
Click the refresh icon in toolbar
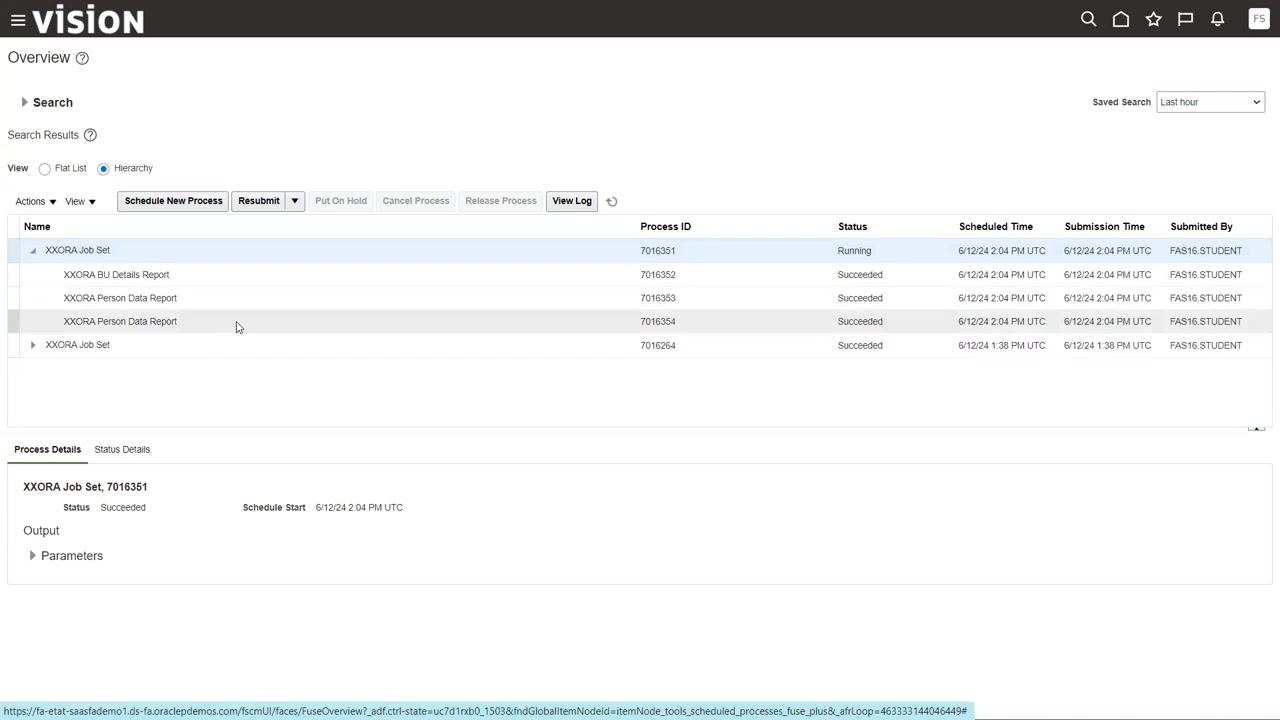coord(612,202)
